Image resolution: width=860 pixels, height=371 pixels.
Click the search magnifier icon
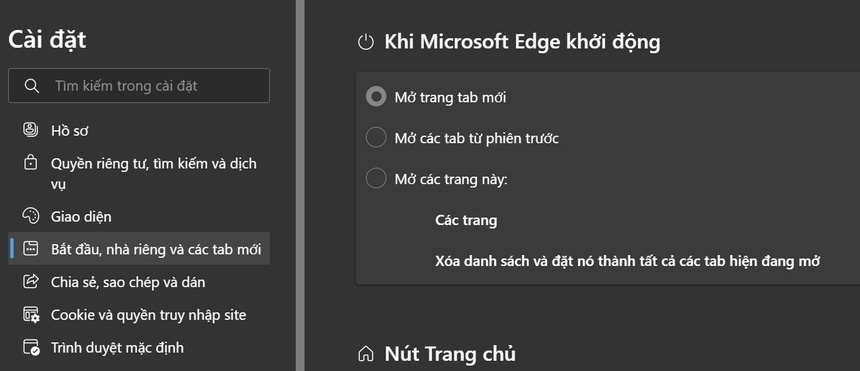32,86
